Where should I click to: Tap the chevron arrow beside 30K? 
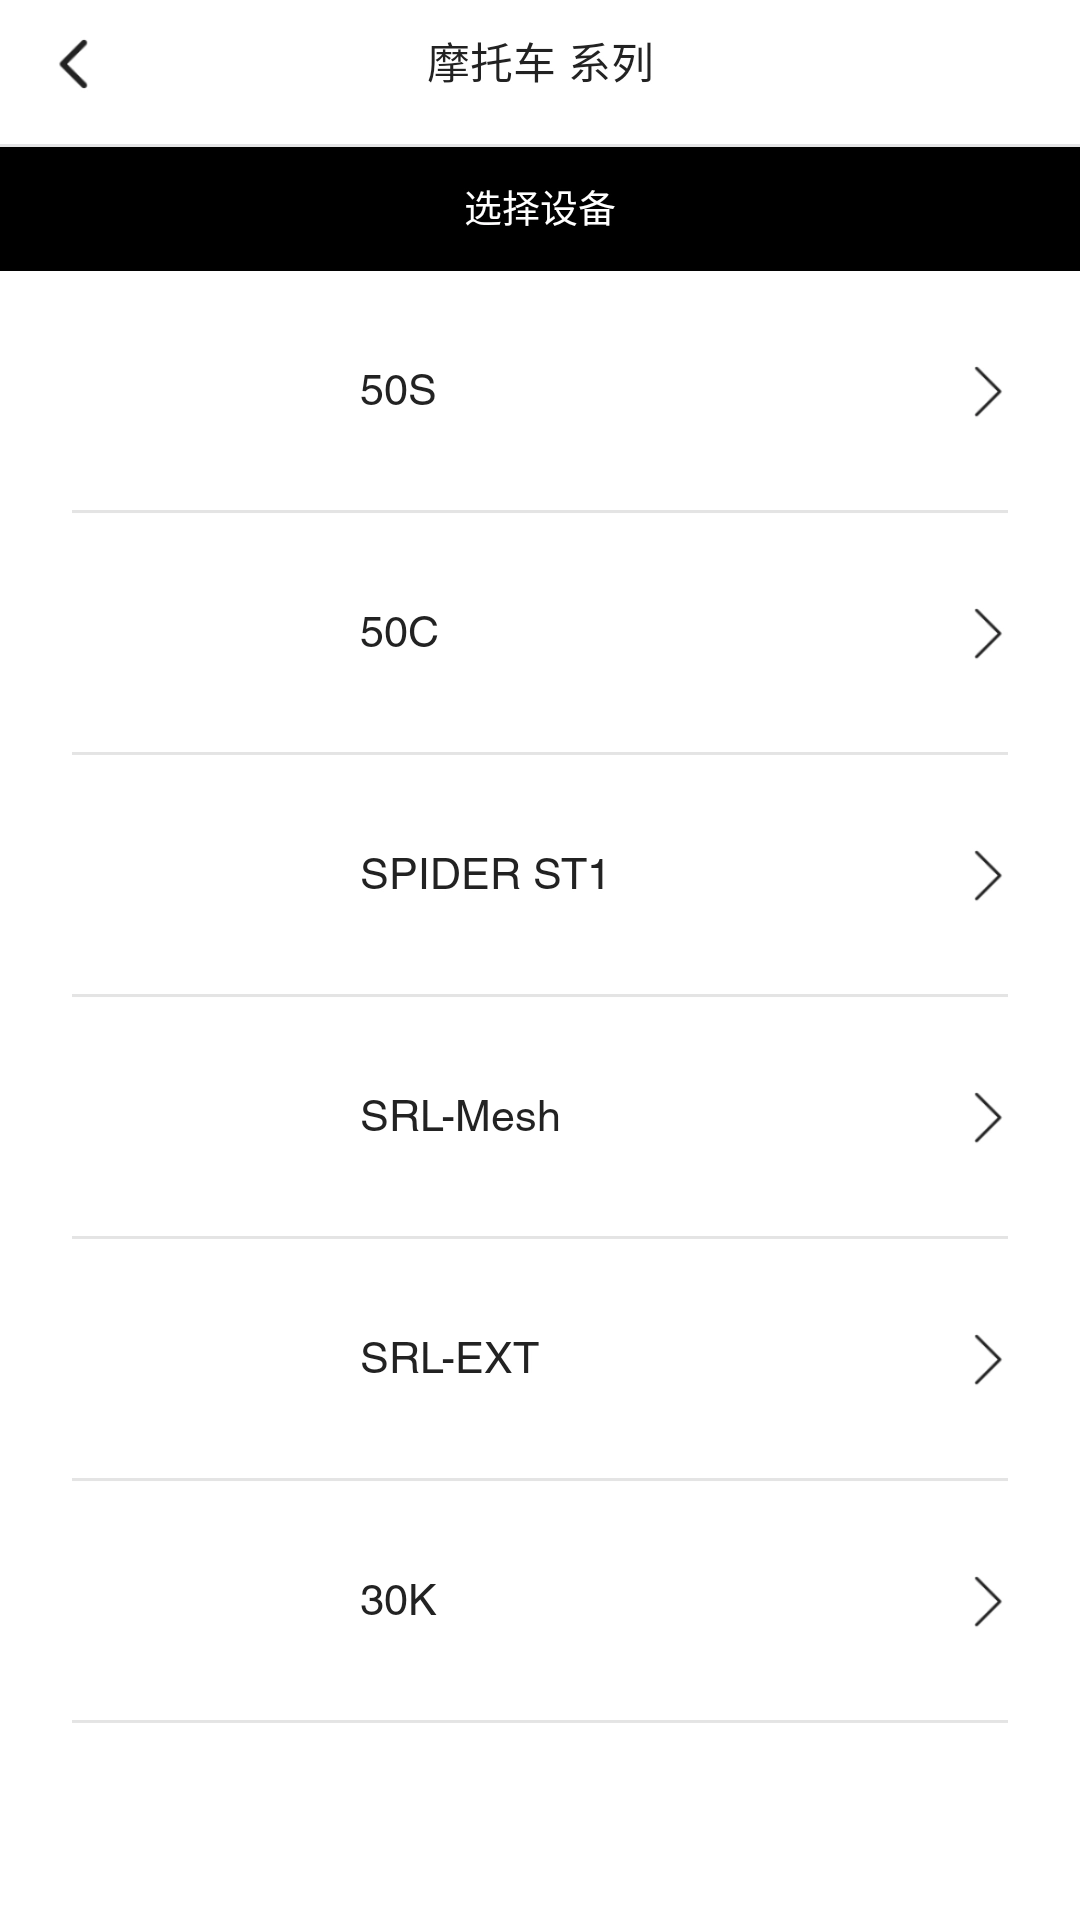(x=987, y=1601)
